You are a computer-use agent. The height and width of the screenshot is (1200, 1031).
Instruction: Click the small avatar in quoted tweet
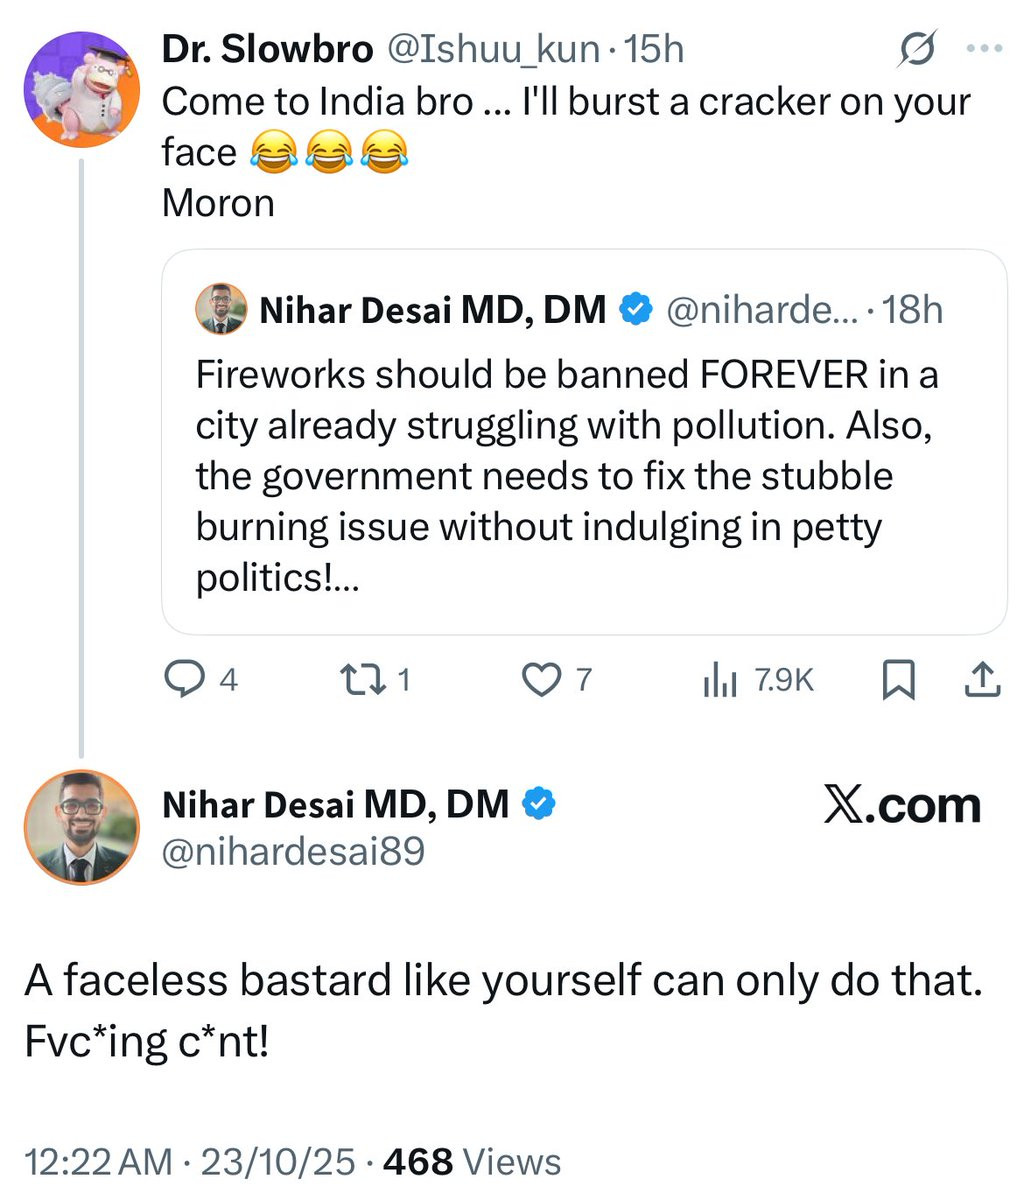221,309
